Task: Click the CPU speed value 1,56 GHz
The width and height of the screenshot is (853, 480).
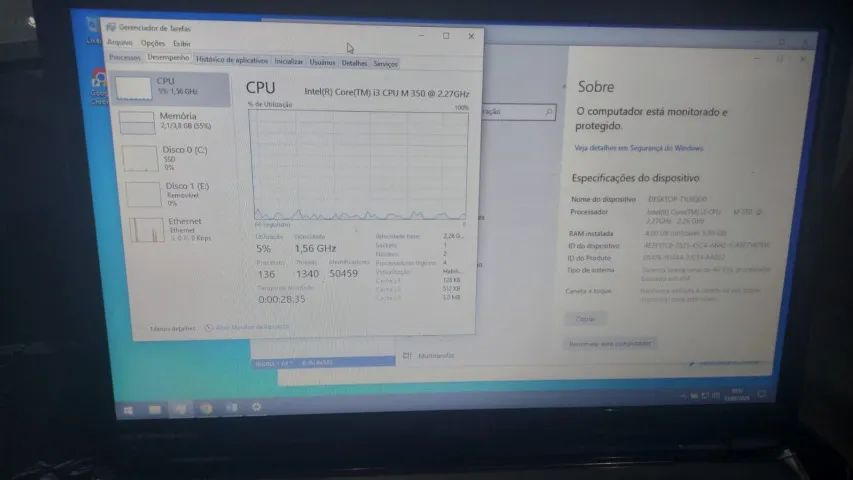Action: click(315, 248)
